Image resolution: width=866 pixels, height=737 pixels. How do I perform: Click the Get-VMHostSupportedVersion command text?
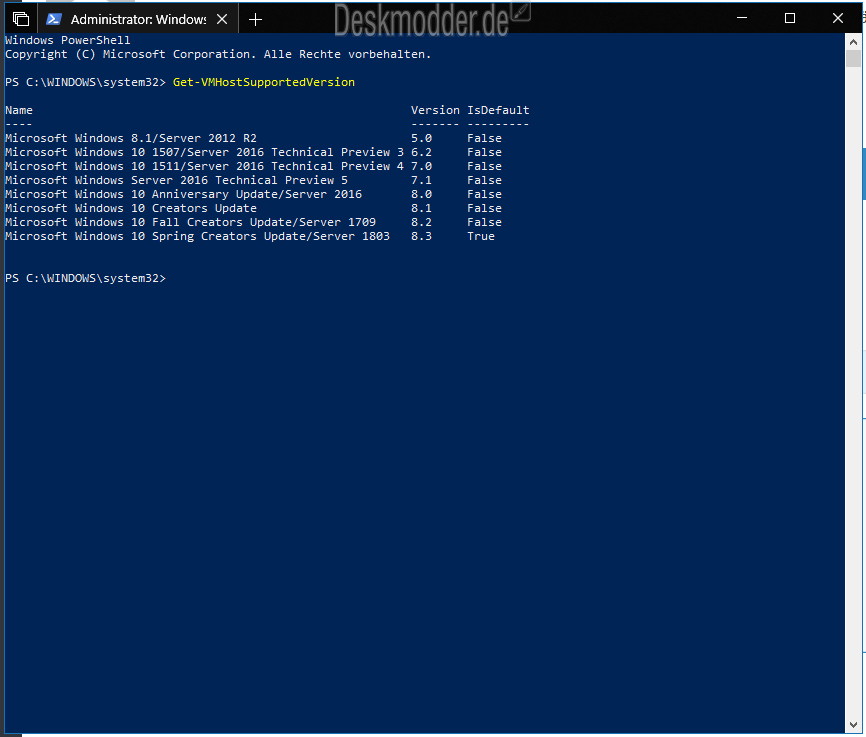(264, 82)
